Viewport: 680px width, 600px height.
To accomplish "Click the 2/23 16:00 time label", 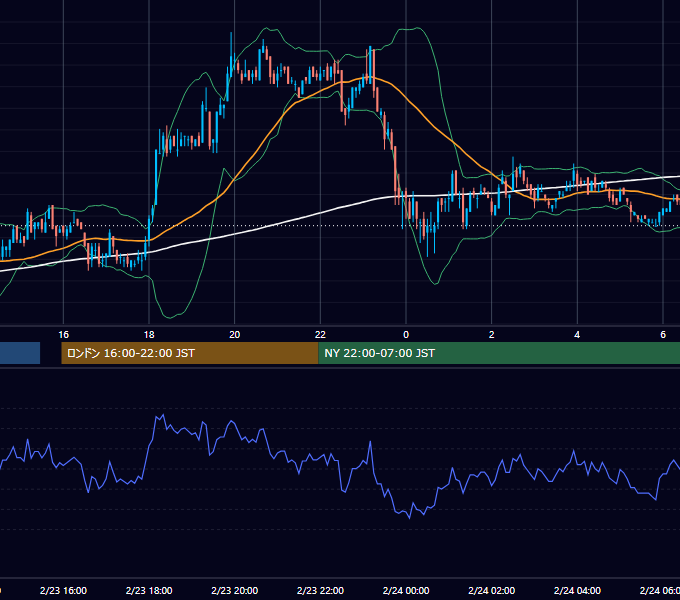I will pyautogui.click(x=63, y=590).
